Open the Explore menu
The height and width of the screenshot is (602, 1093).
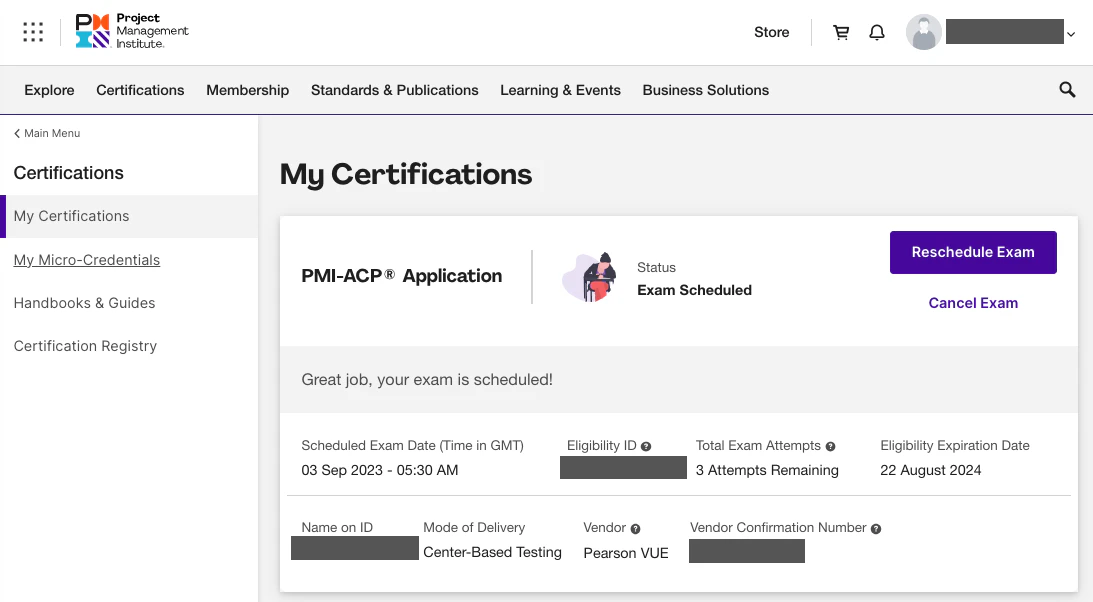(49, 90)
